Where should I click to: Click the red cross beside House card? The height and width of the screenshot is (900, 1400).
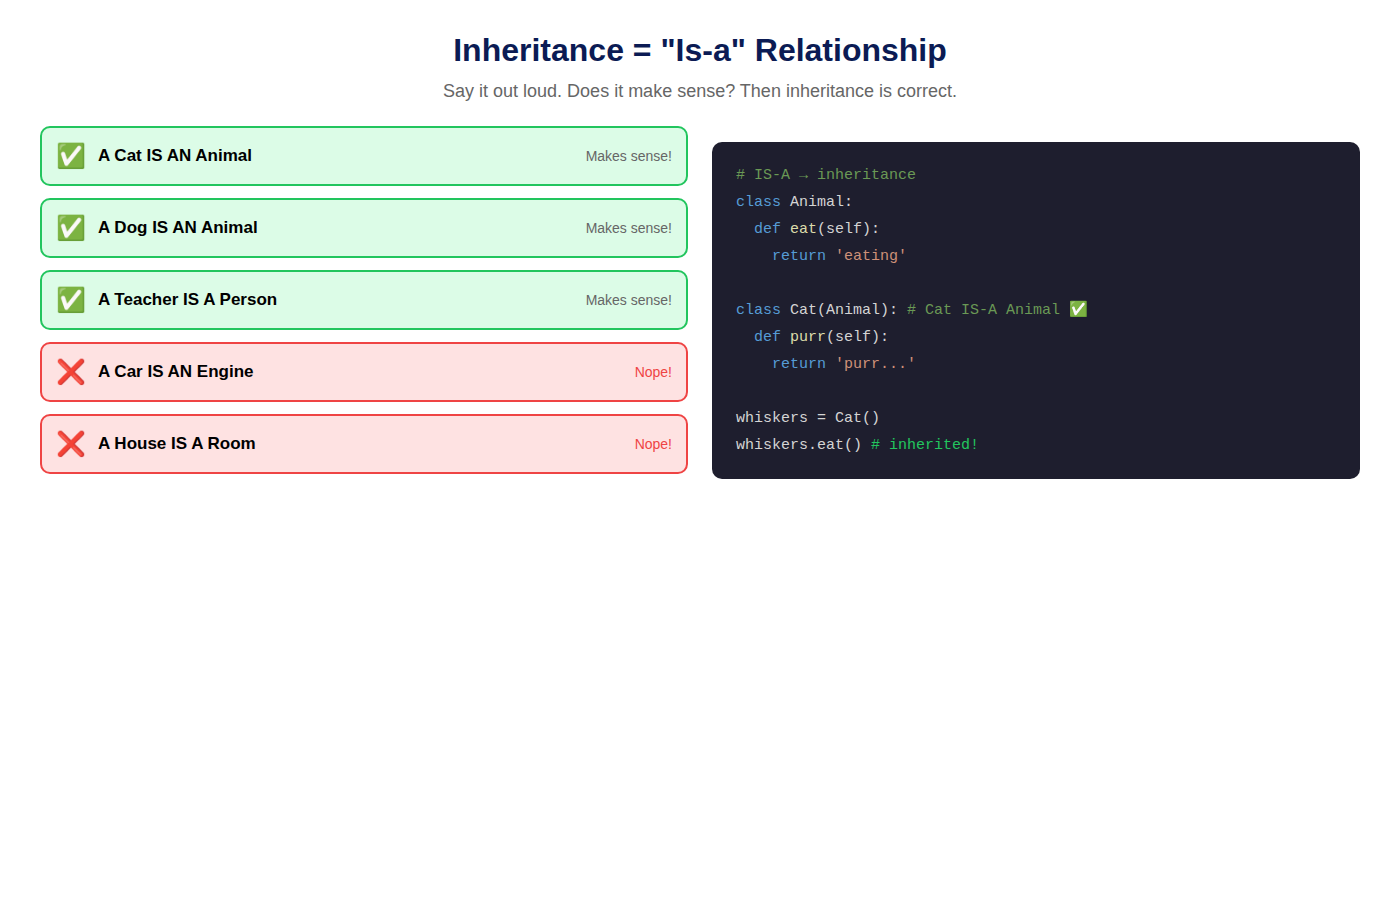pos(71,444)
